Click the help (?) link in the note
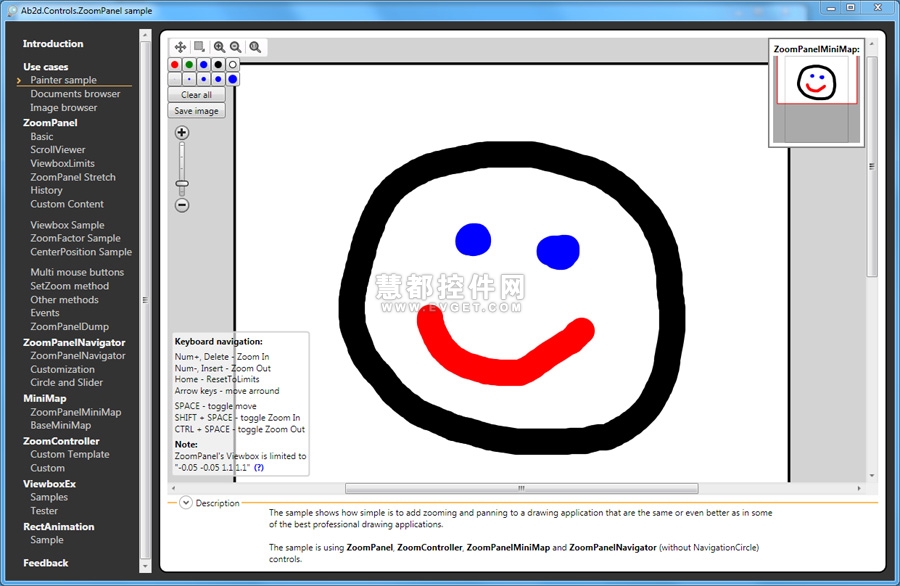This screenshot has width=900, height=586. click(259, 467)
